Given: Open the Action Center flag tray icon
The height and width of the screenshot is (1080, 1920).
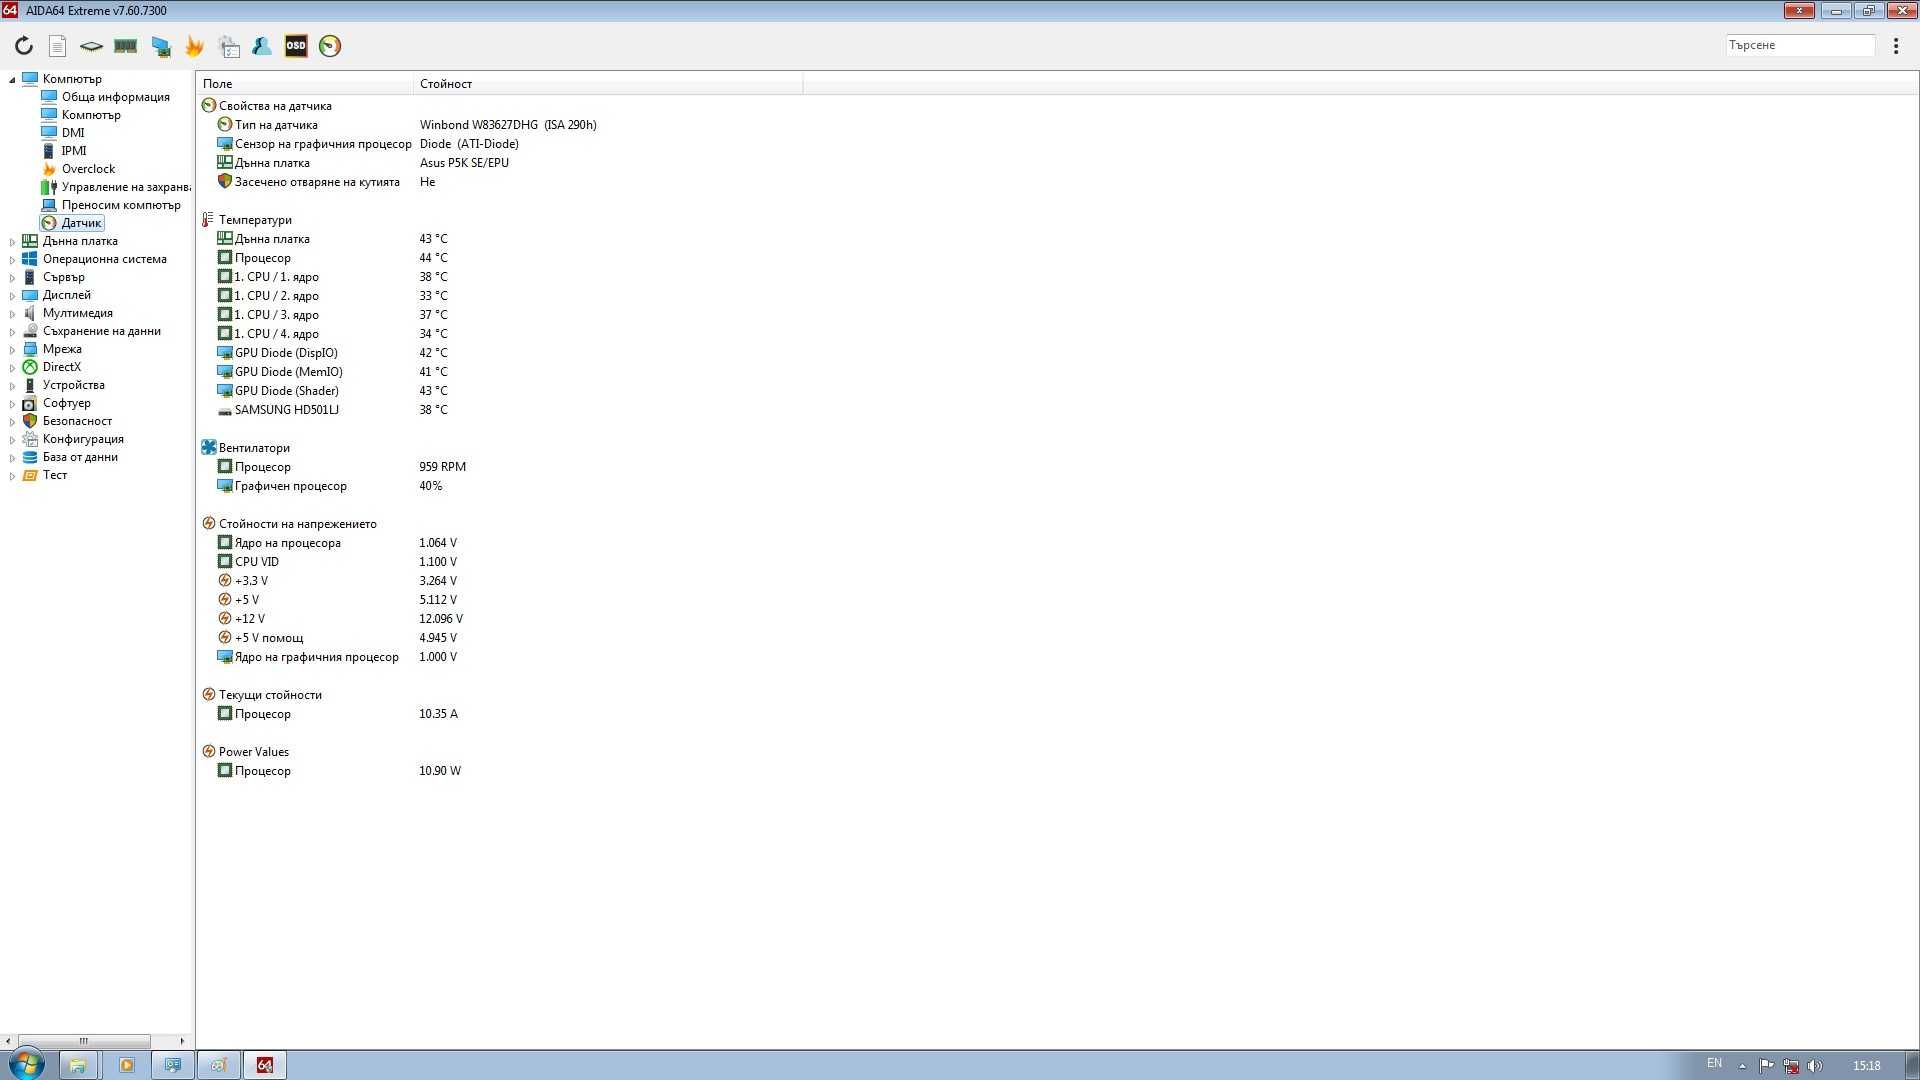Looking at the screenshot, I should [x=1766, y=1066].
